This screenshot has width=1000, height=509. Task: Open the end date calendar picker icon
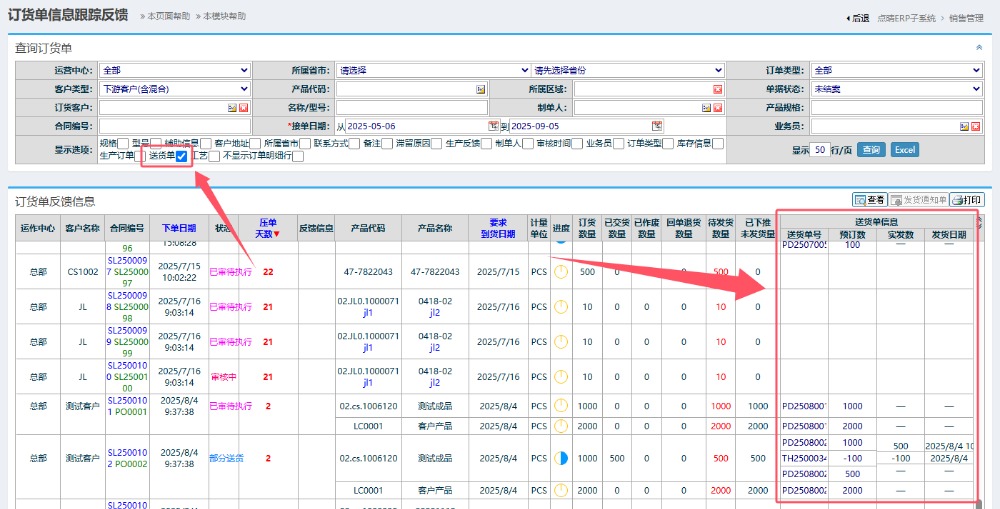pos(656,126)
